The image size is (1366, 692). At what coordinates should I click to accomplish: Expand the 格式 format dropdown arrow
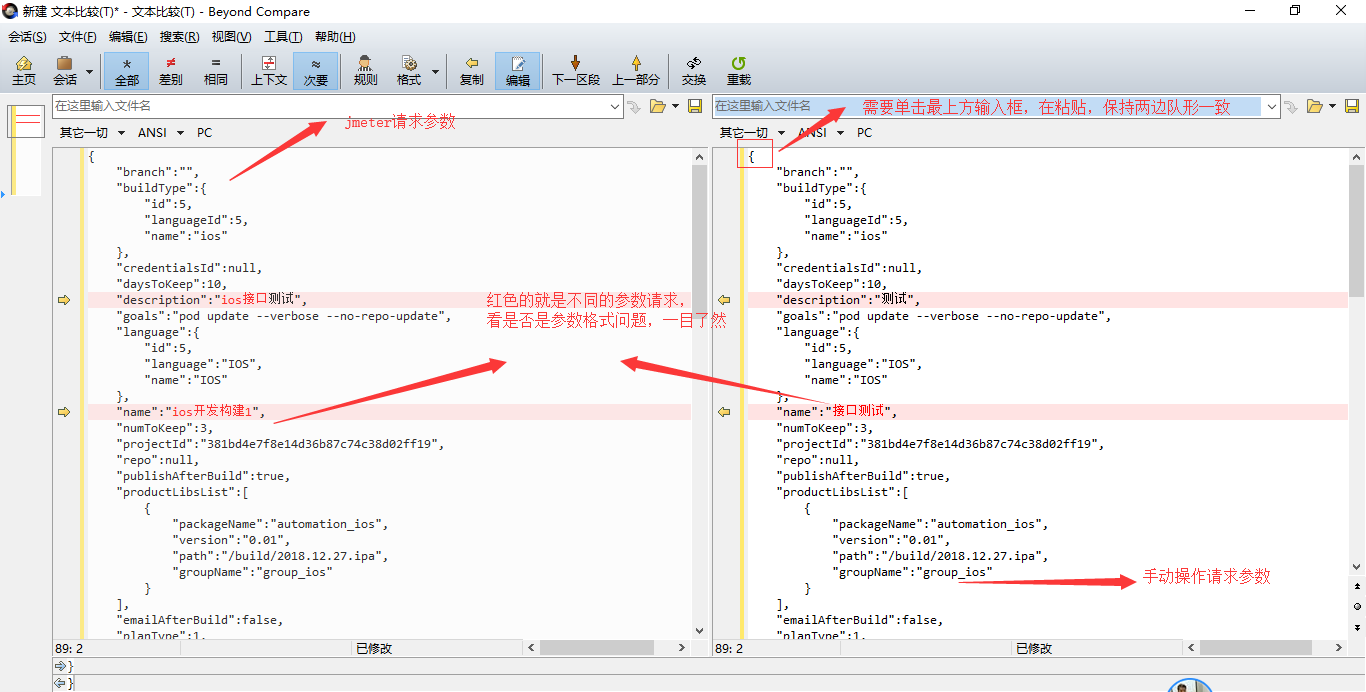point(435,72)
